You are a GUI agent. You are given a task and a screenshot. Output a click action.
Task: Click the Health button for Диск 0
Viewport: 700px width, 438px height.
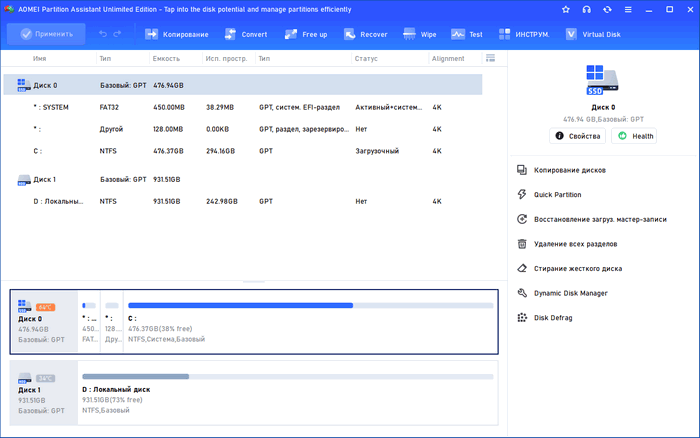[x=635, y=136]
